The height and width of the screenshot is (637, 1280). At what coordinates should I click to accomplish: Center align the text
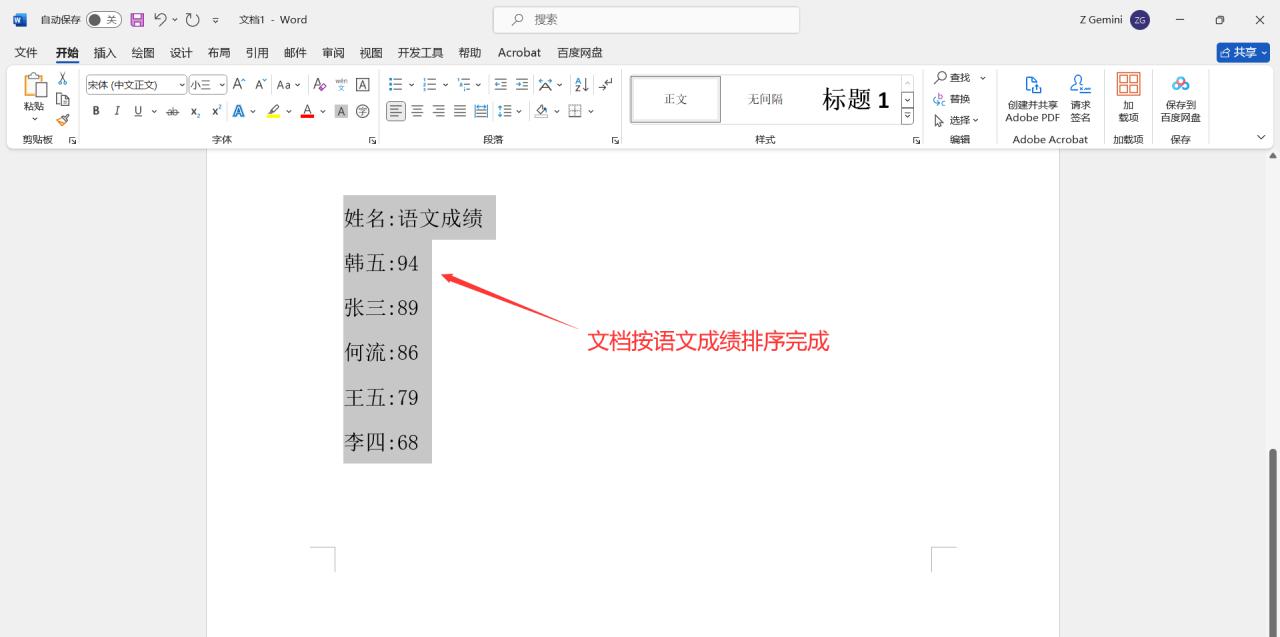(x=418, y=111)
